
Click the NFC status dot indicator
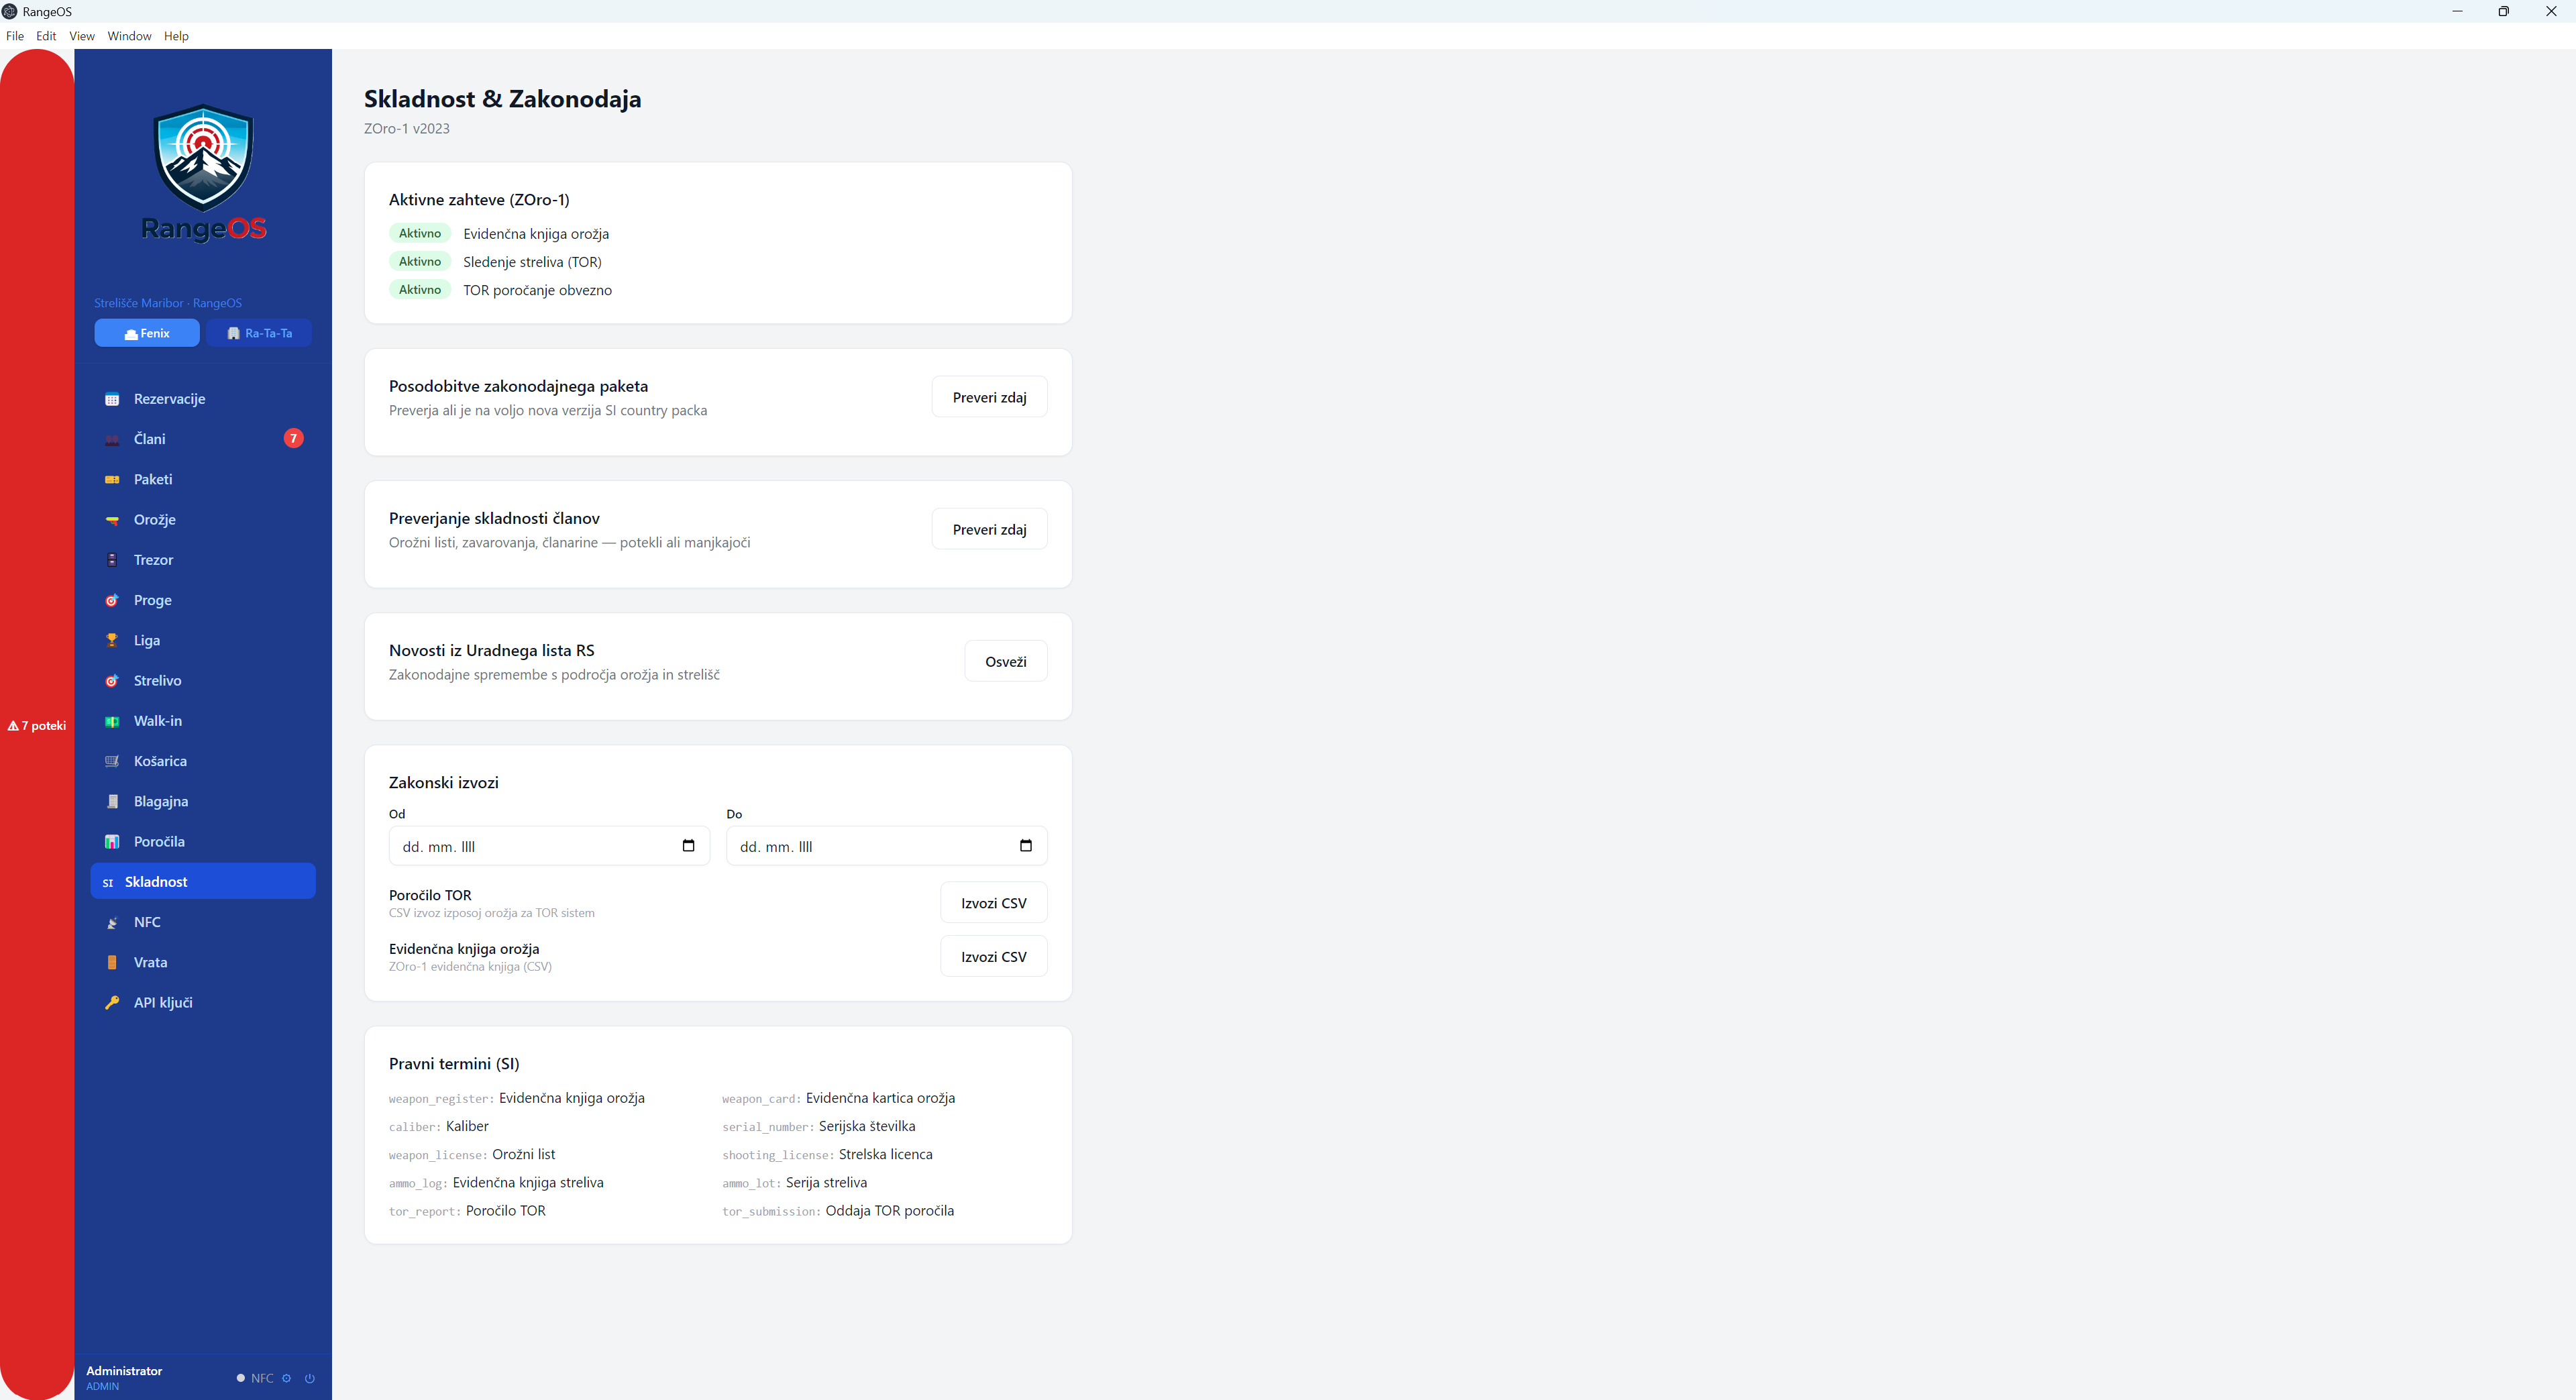[x=241, y=1378]
